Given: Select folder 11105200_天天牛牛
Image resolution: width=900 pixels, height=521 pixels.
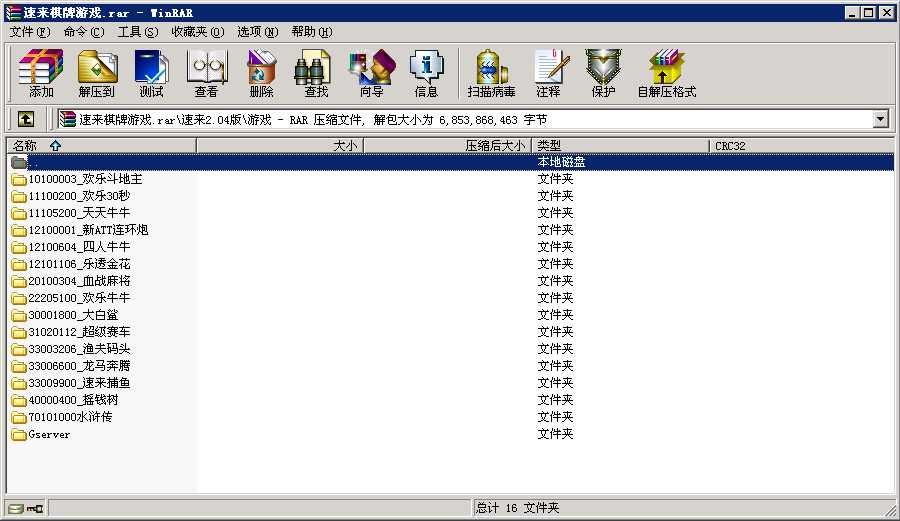Looking at the screenshot, I should pos(79,213).
